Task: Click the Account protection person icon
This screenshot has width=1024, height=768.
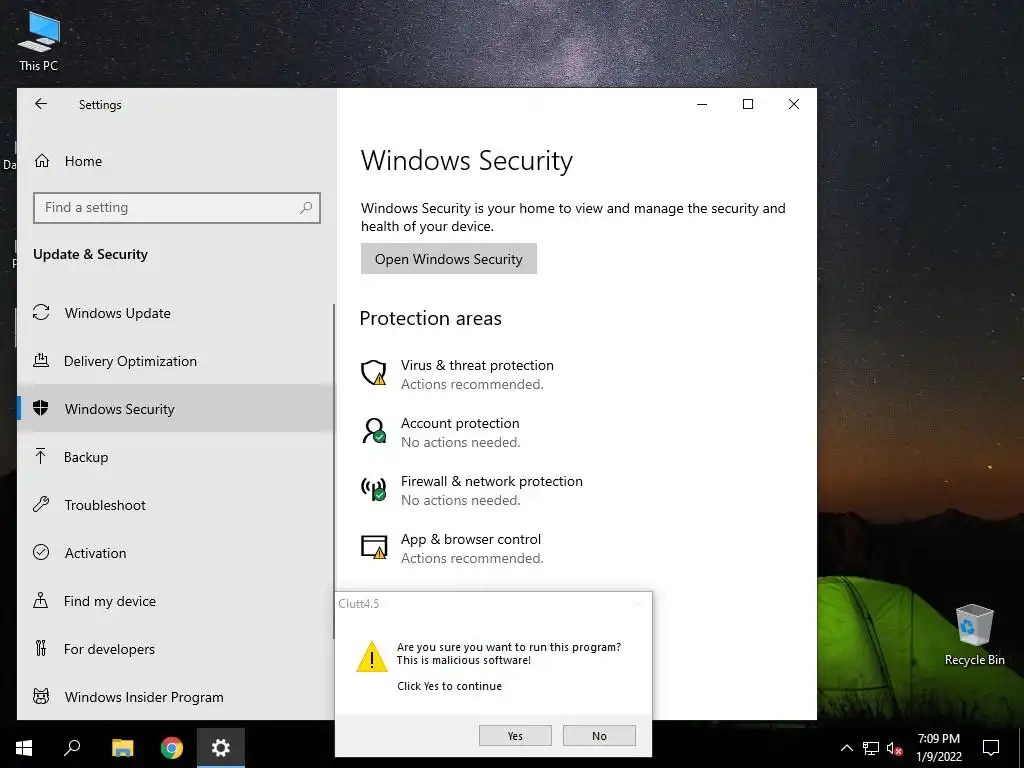Action: click(374, 431)
